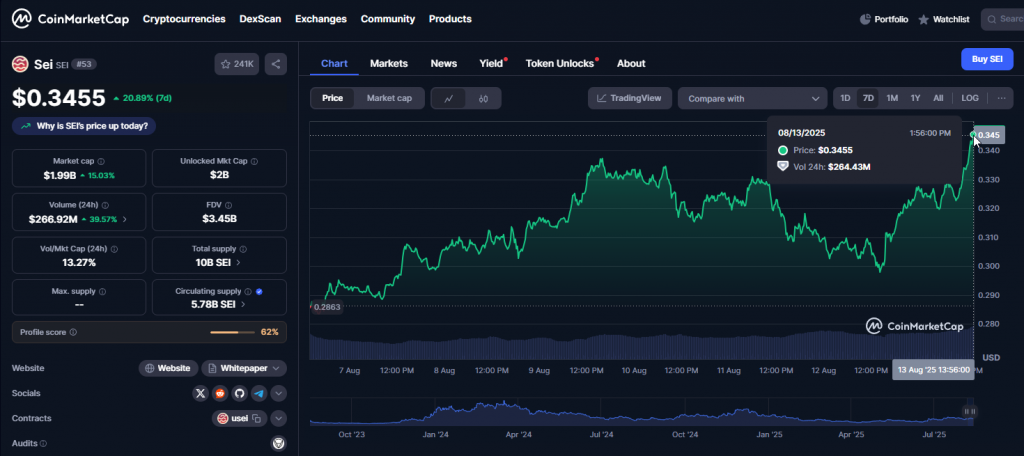The image size is (1024, 456).
Task: Switch chart to line view
Action: pyautogui.click(x=449, y=99)
